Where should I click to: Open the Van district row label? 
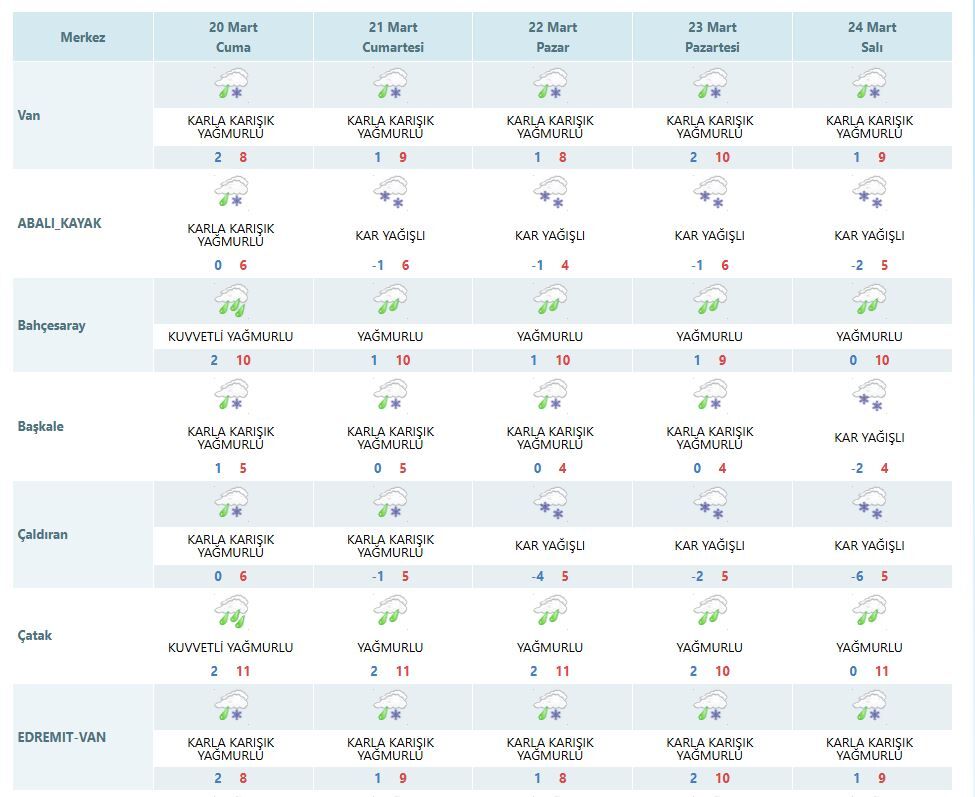(29, 115)
